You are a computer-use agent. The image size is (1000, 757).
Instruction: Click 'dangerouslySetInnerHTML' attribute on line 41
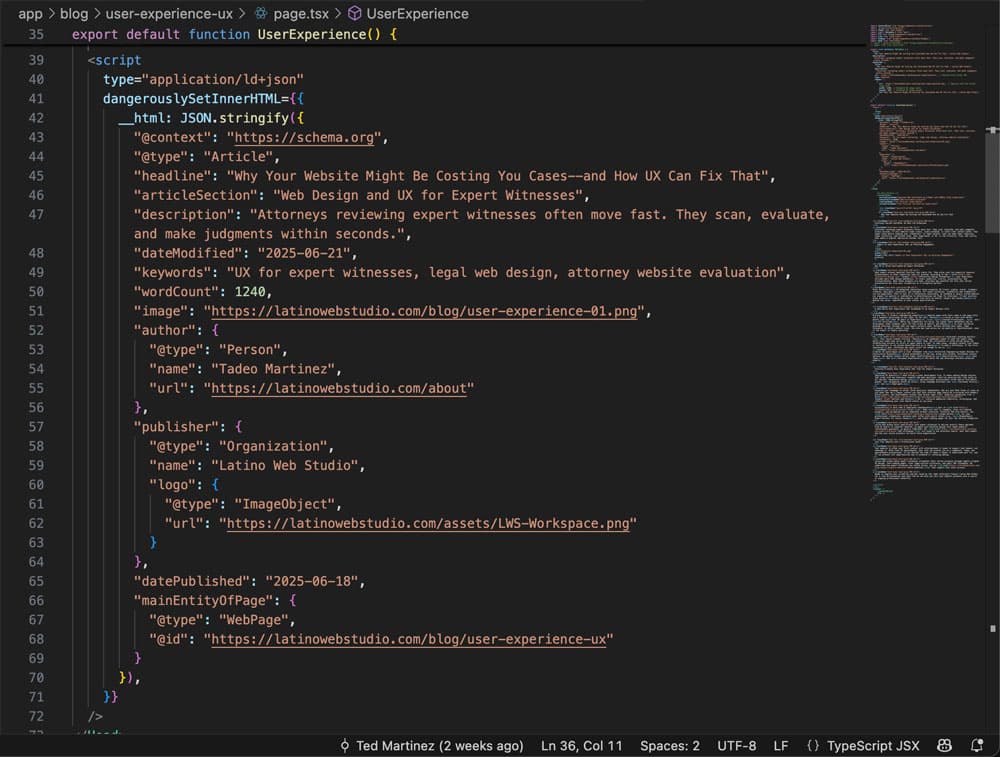[x=191, y=98]
